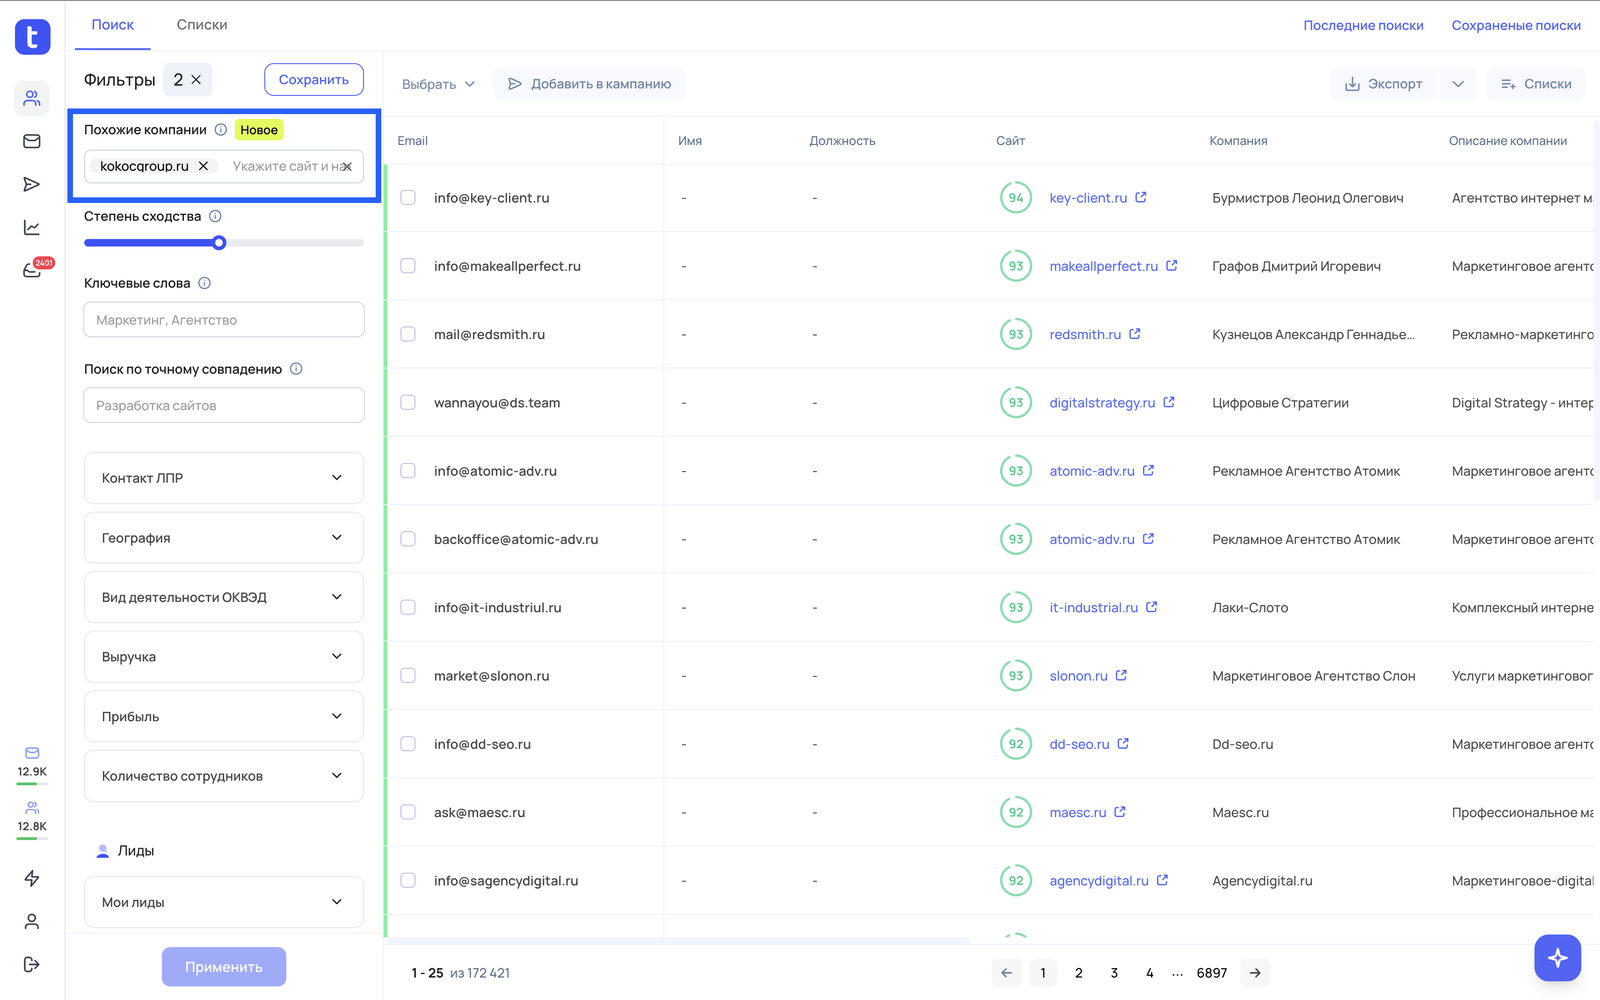Viewport: 1600px width, 1000px height.
Task: Open the analytics chart icon in sidebar
Action: (32, 228)
